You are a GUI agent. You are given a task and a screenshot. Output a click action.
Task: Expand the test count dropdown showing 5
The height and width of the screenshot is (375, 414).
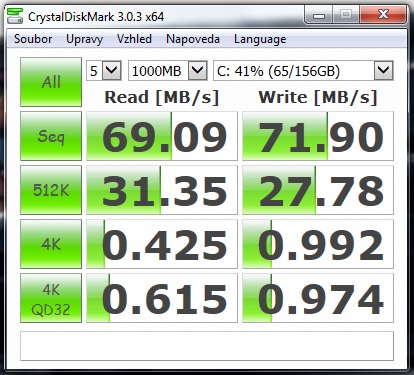pyautogui.click(x=111, y=70)
